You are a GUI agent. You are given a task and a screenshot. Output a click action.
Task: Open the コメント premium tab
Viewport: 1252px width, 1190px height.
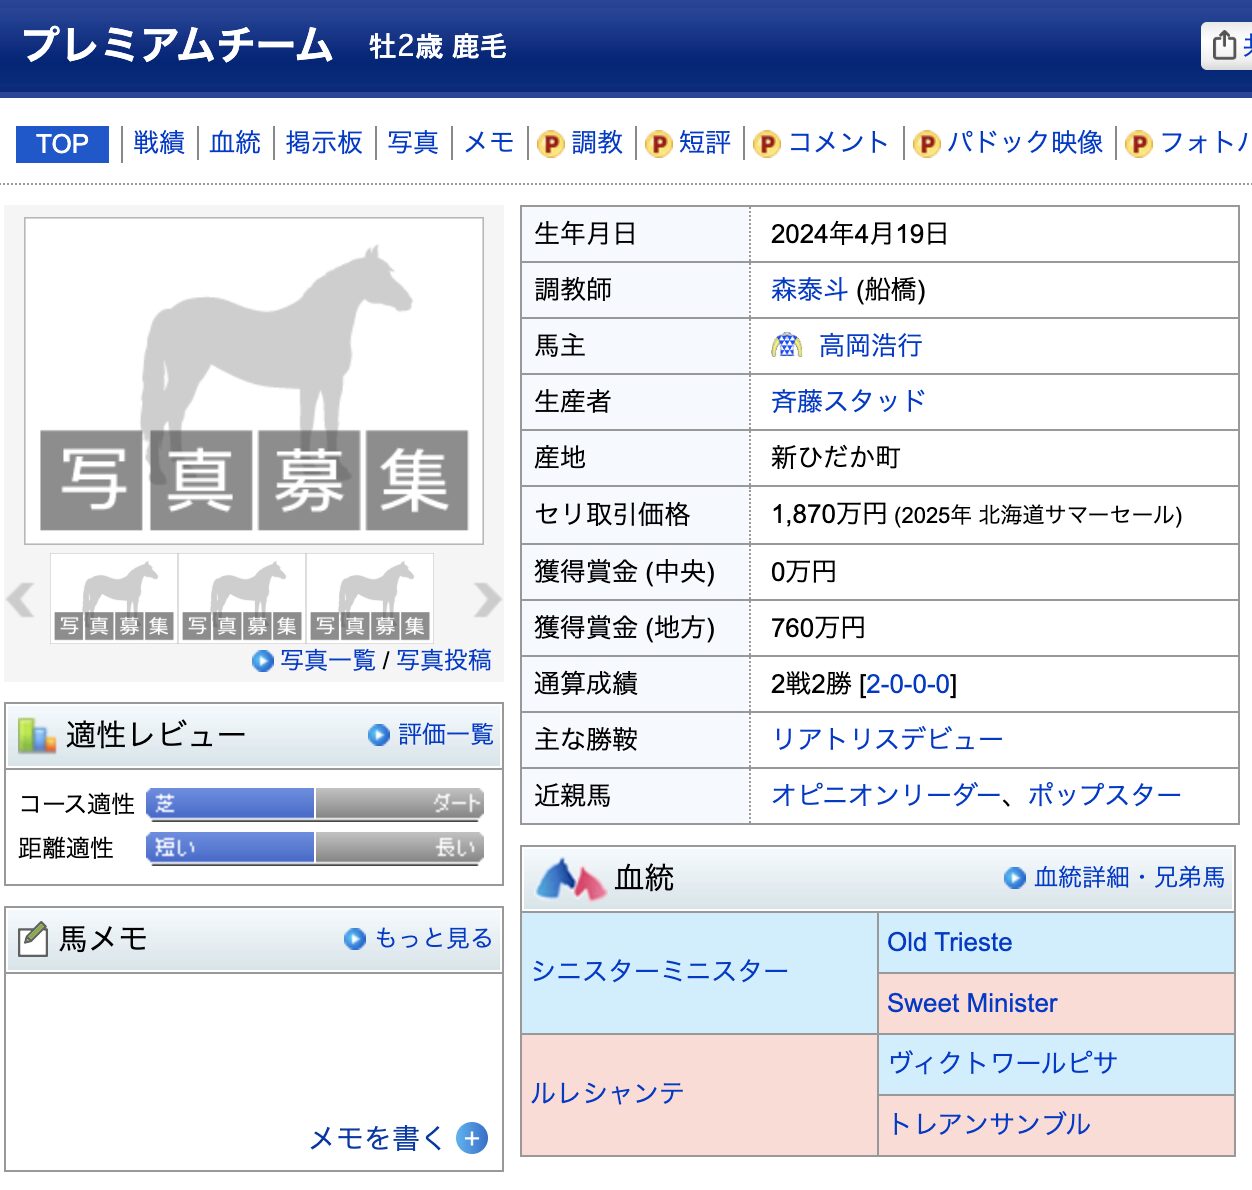pyautogui.click(x=839, y=143)
